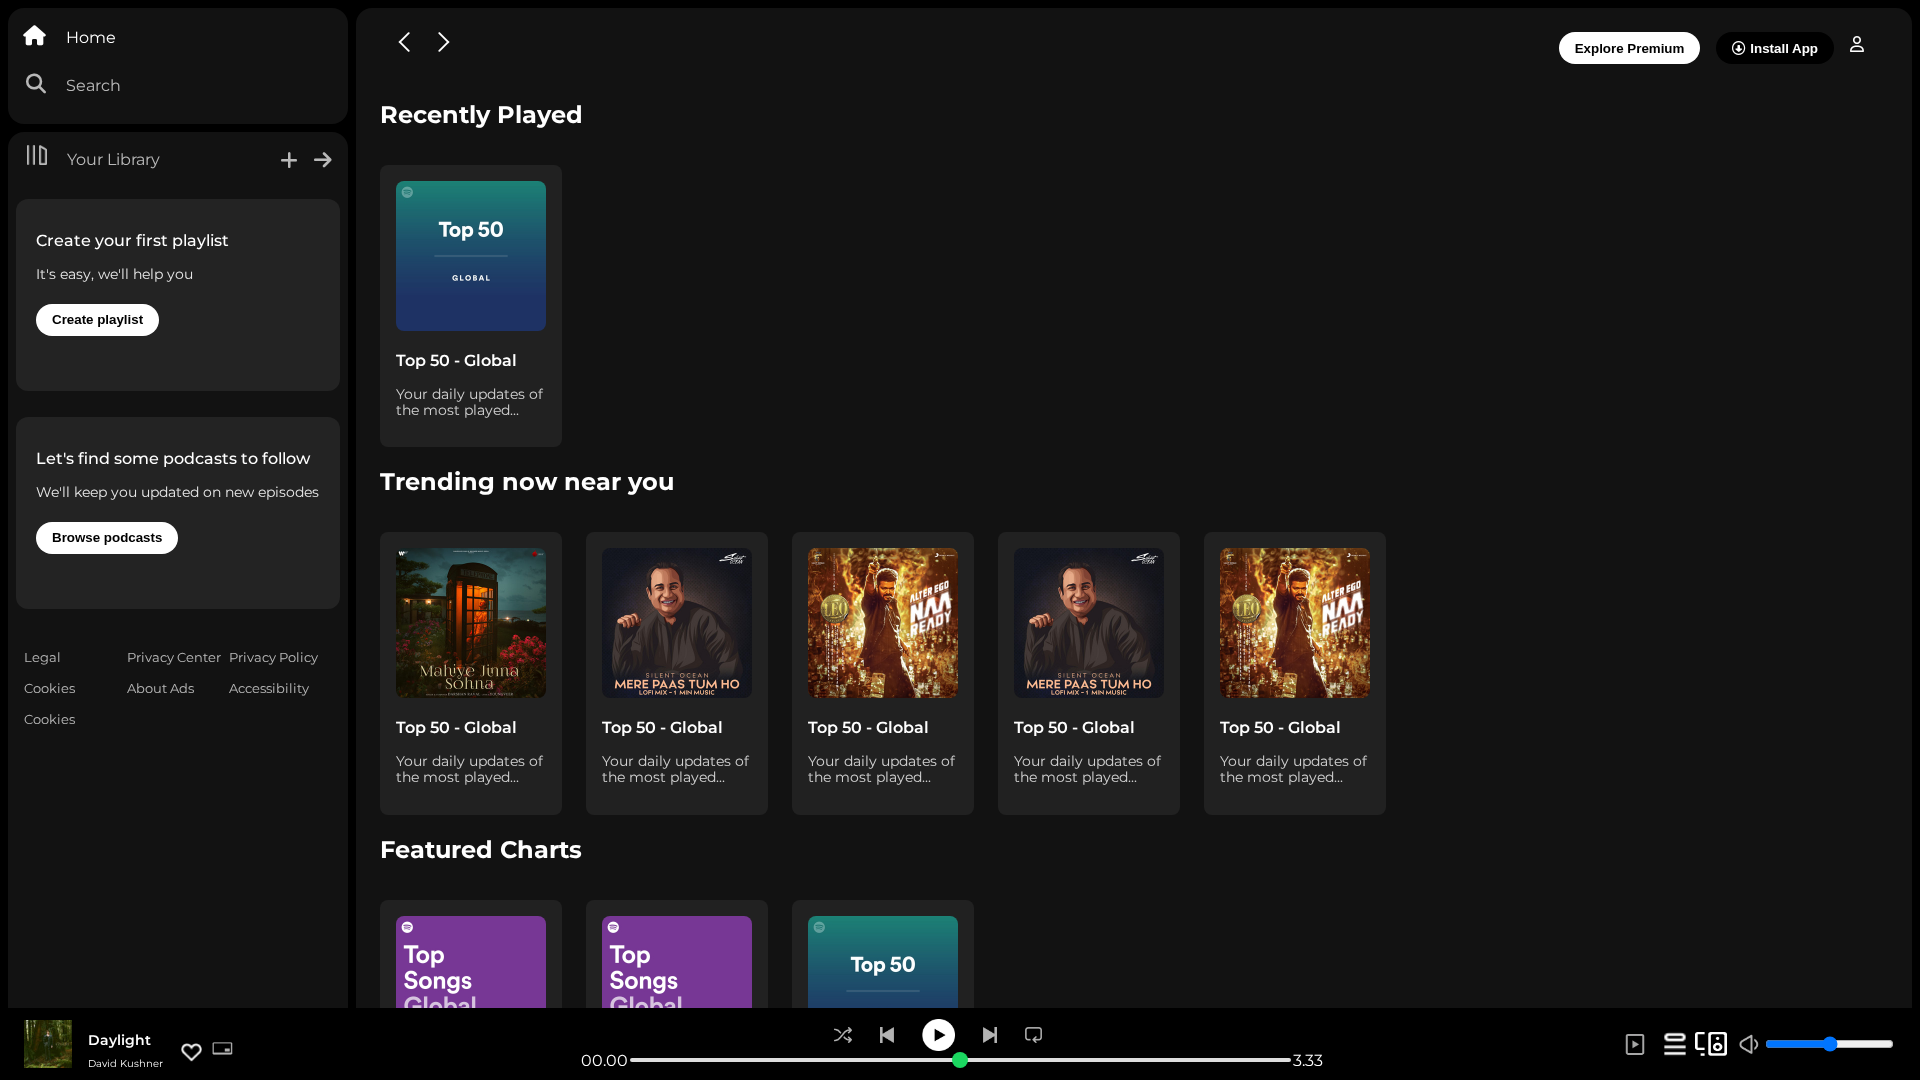Like the song Daylight with the heart icon
1920x1080 pixels.
tap(191, 1051)
